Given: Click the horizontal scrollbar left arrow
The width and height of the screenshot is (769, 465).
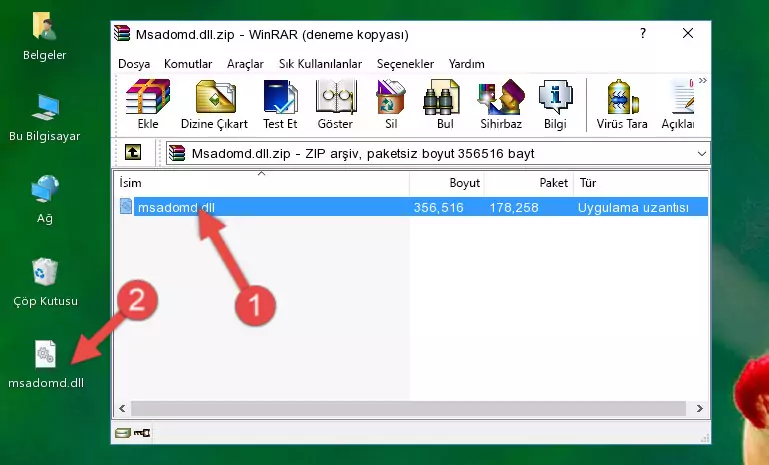Looking at the screenshot, I should [123, 408].
